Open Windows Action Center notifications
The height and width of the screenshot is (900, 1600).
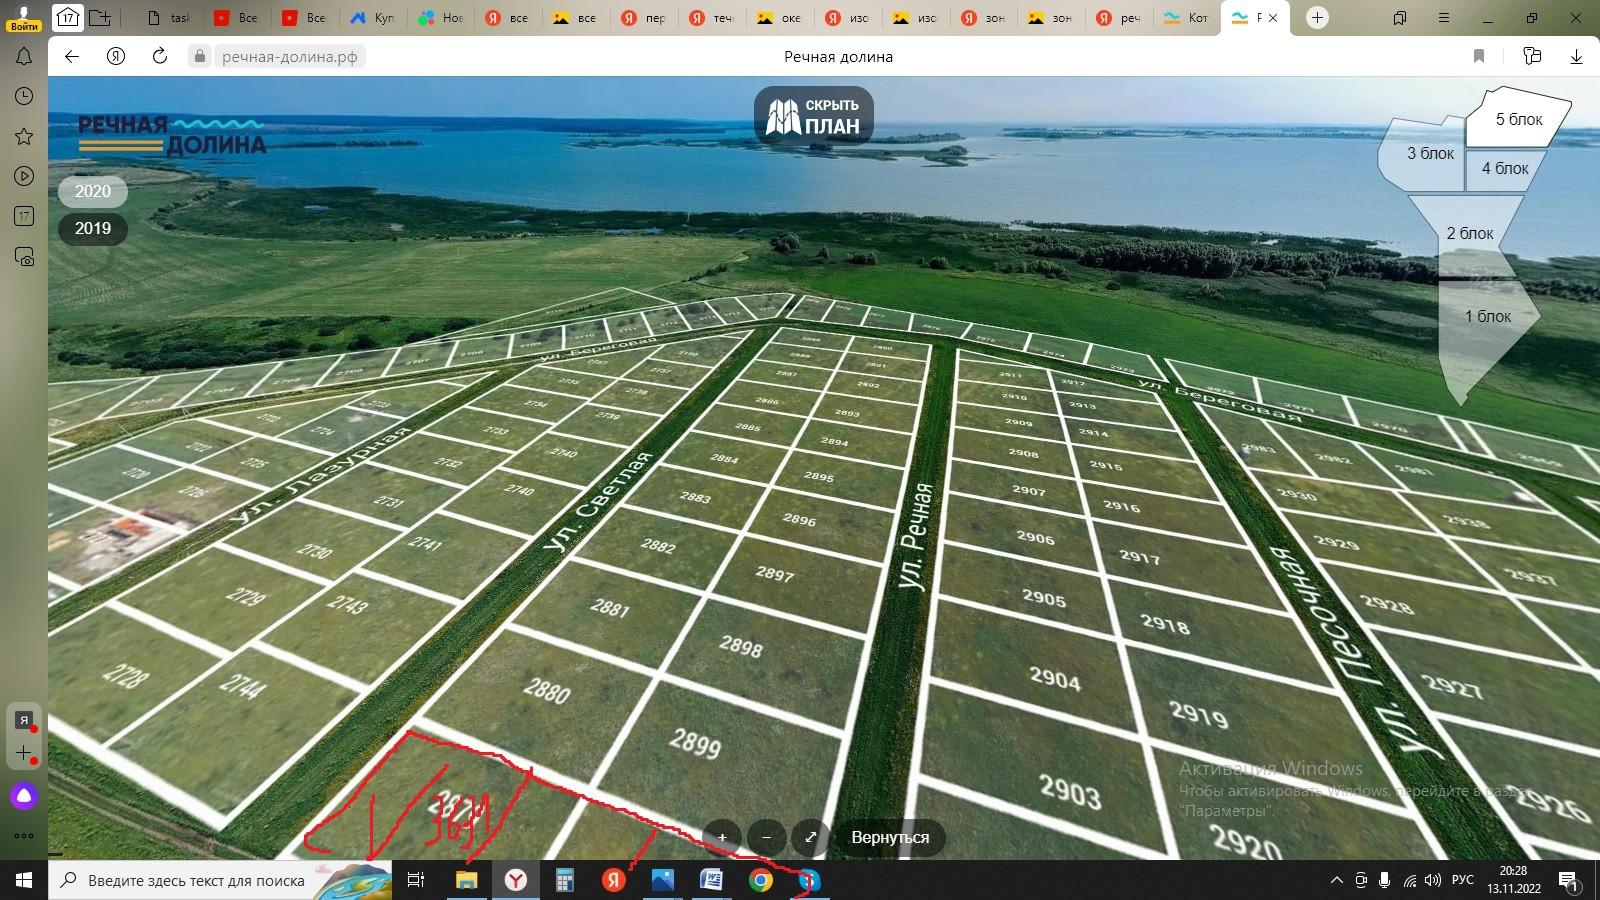(1568, 880)
